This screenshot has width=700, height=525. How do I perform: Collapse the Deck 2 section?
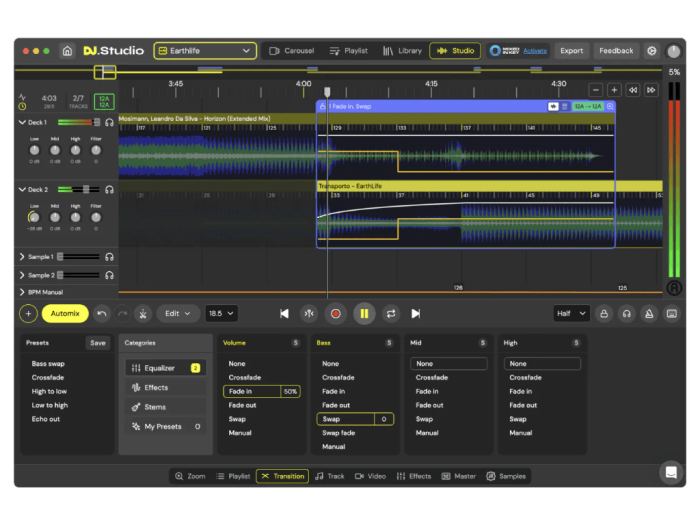pyautogui.click(x=22, y=190)
